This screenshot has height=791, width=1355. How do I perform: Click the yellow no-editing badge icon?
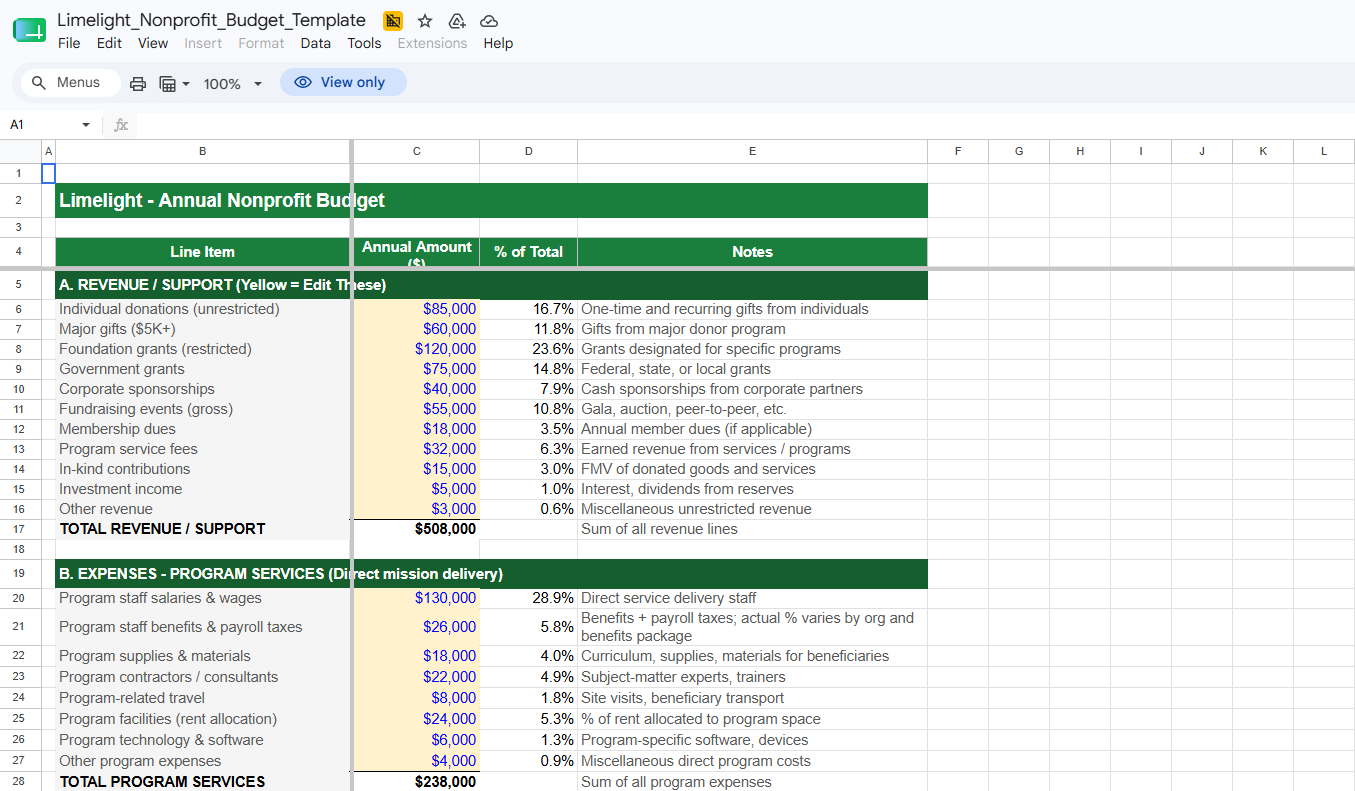393,21
